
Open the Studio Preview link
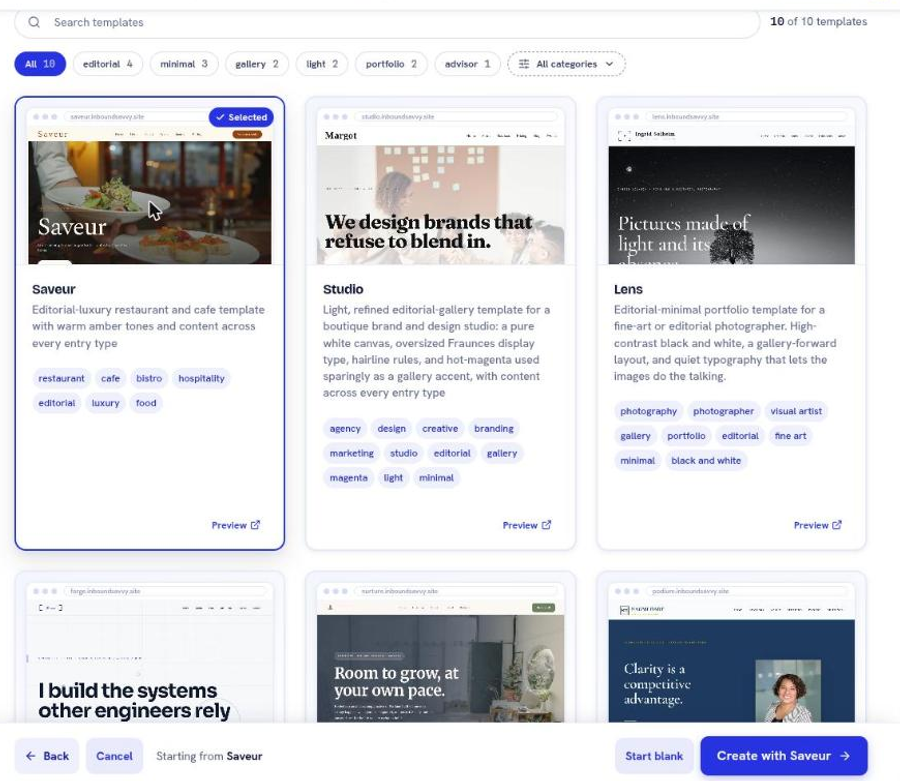click(x=527, y=525)
